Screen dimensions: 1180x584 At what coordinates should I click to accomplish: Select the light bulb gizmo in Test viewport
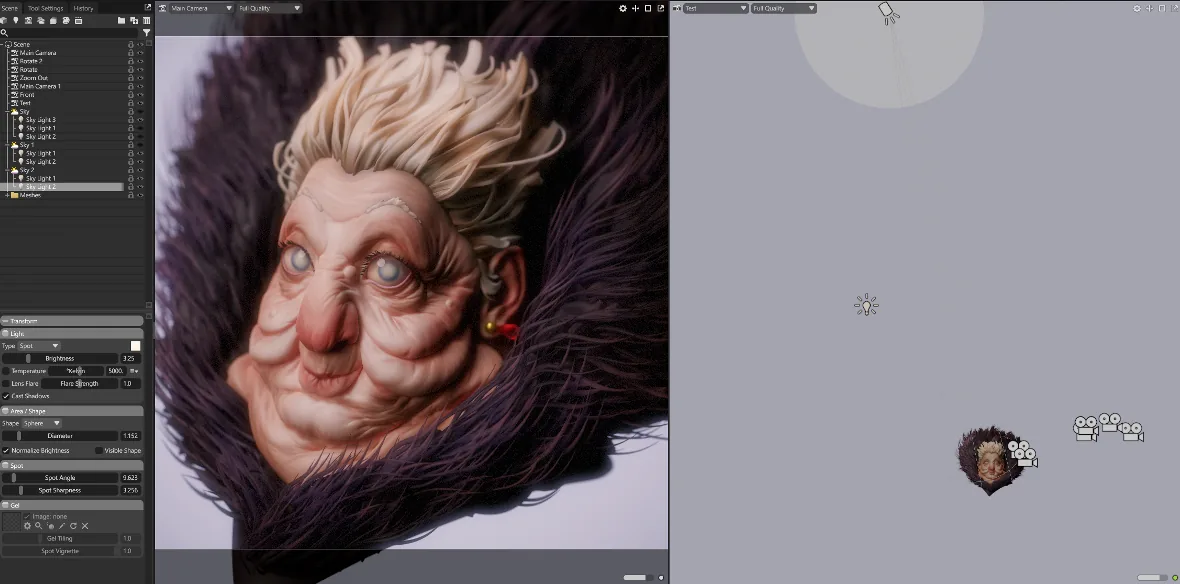pyautogui.click(x=866, y=305)
